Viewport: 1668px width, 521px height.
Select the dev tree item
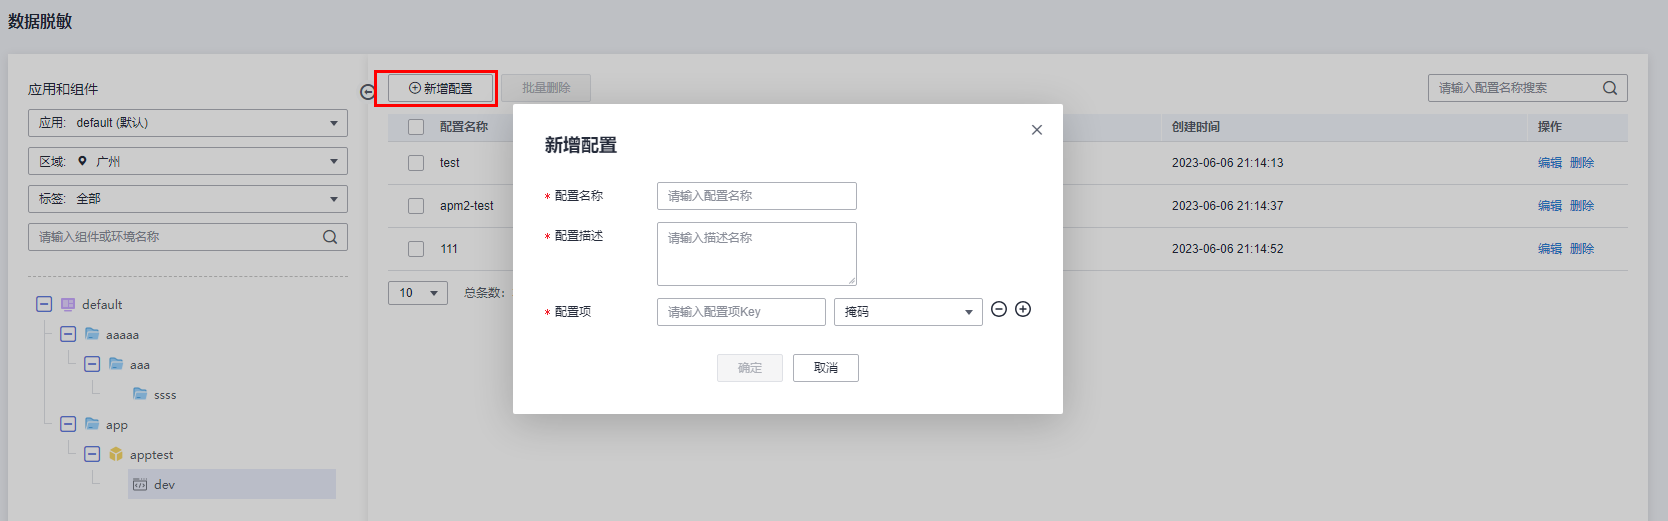[232, 484]
